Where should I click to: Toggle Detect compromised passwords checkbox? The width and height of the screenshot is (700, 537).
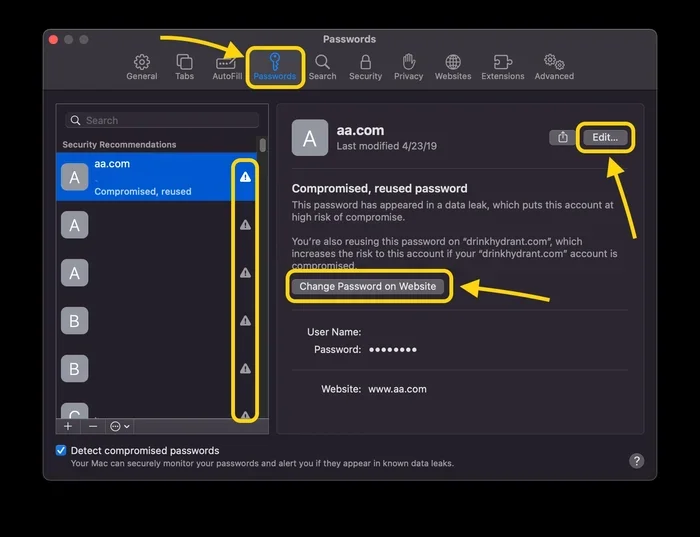[x=61, y=450]
